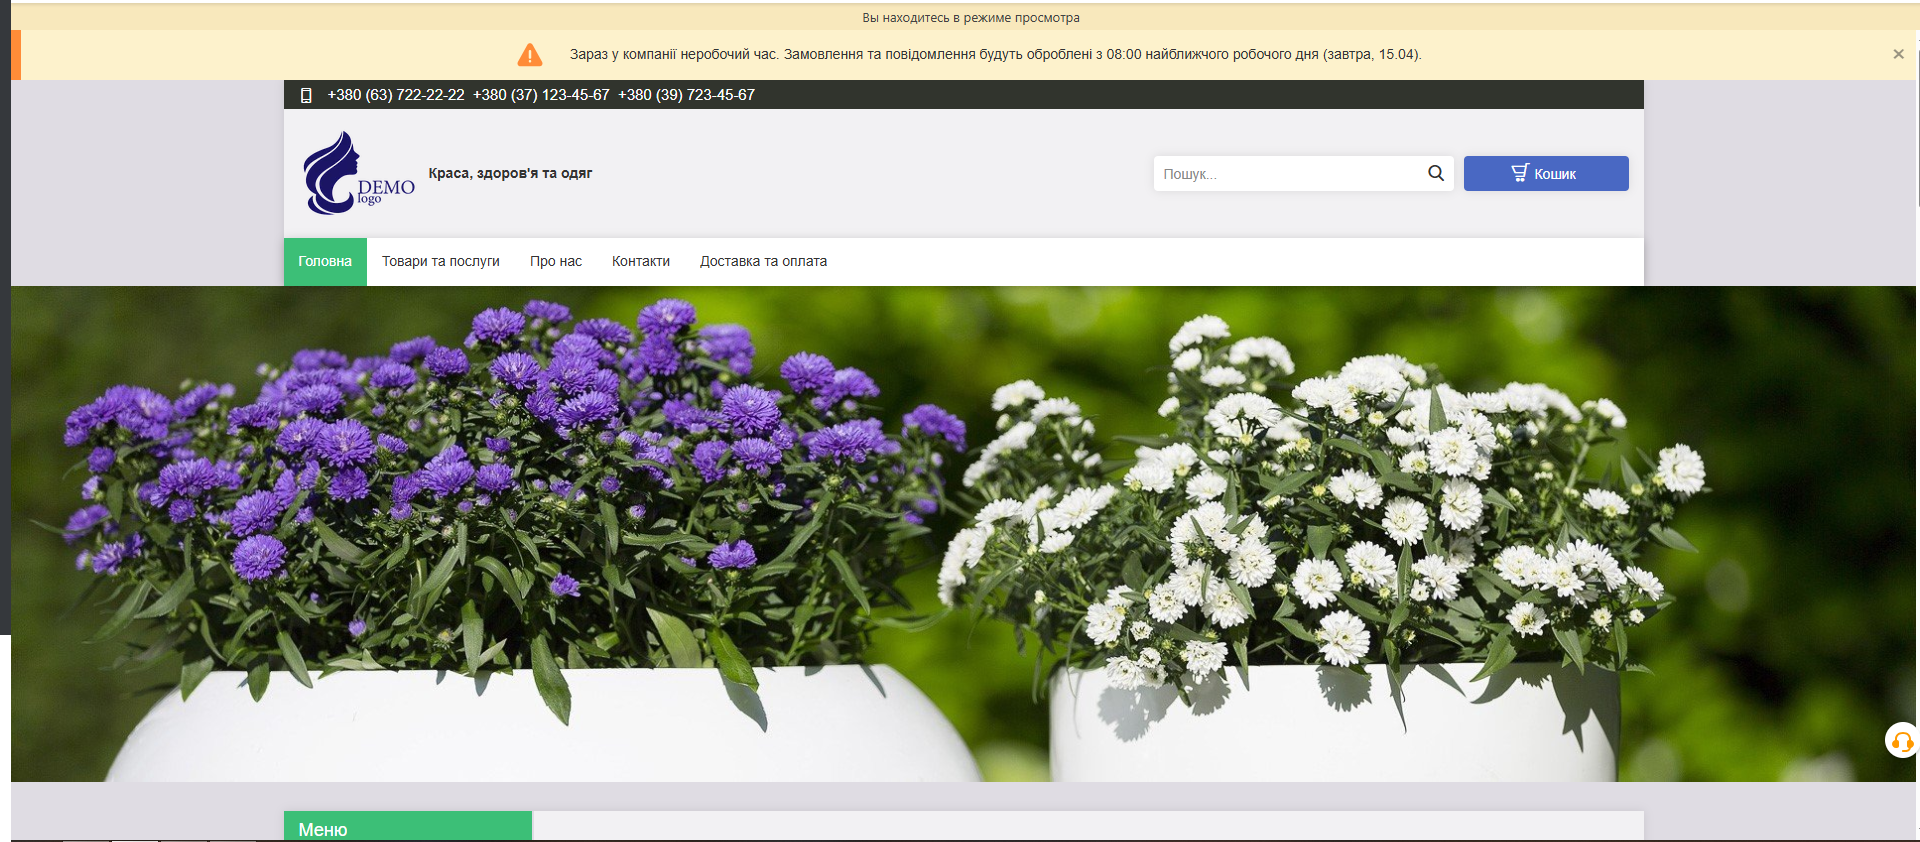Viewport: 1920px width, 842px height.
Task: Dismiss the non-working hours notification
Action: [x=1898, y=54]
